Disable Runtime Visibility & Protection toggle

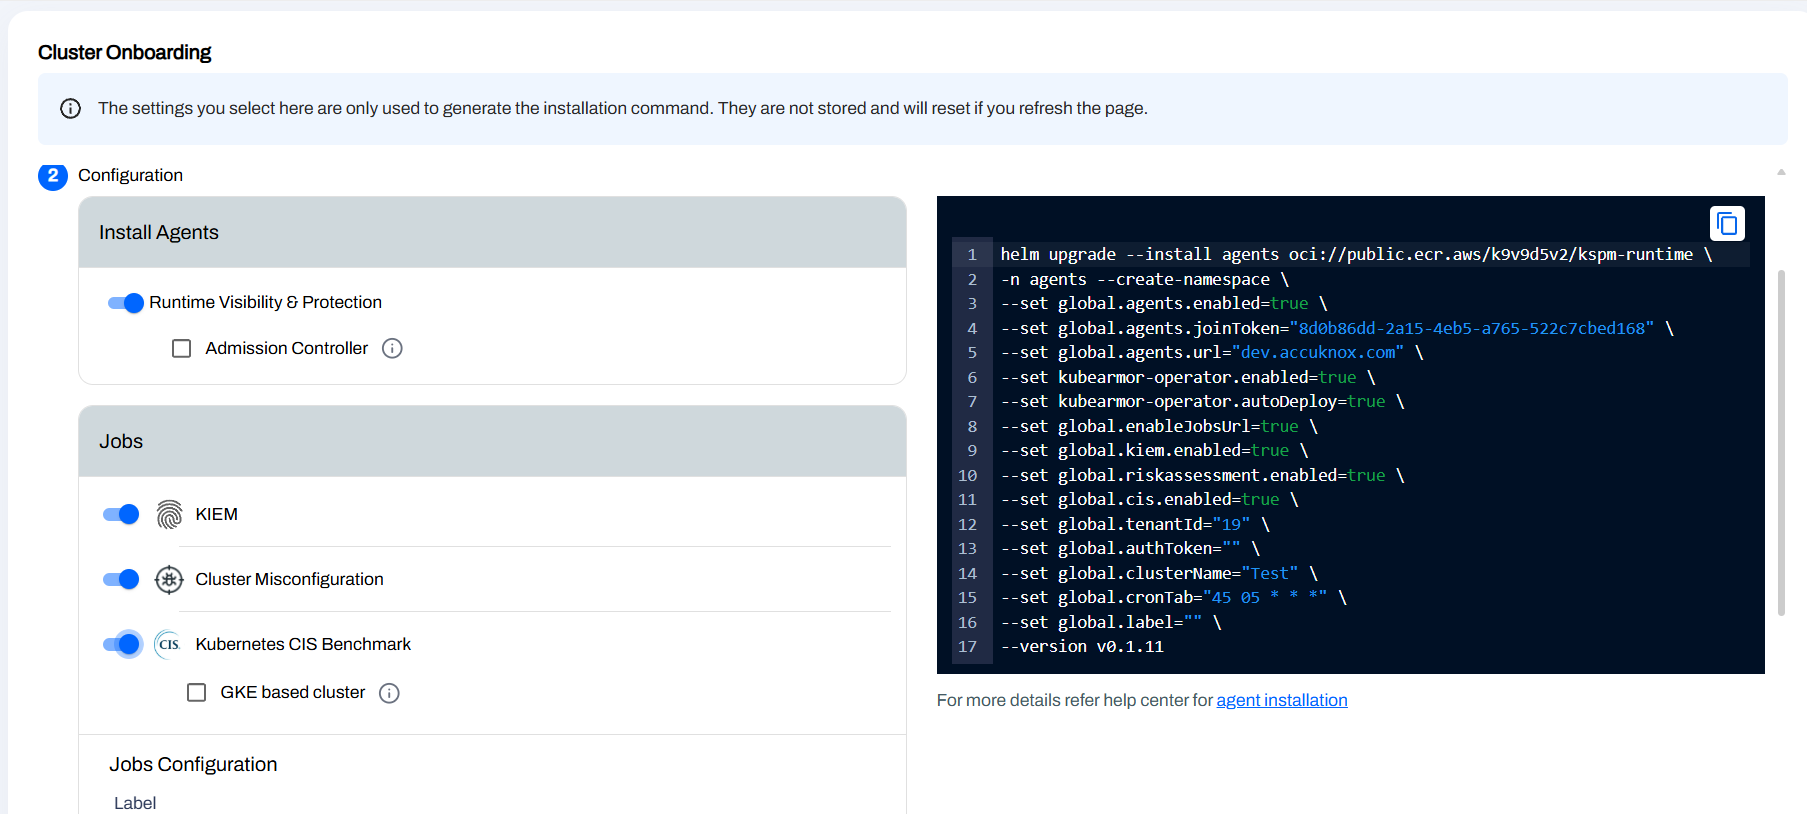point(126,303)
